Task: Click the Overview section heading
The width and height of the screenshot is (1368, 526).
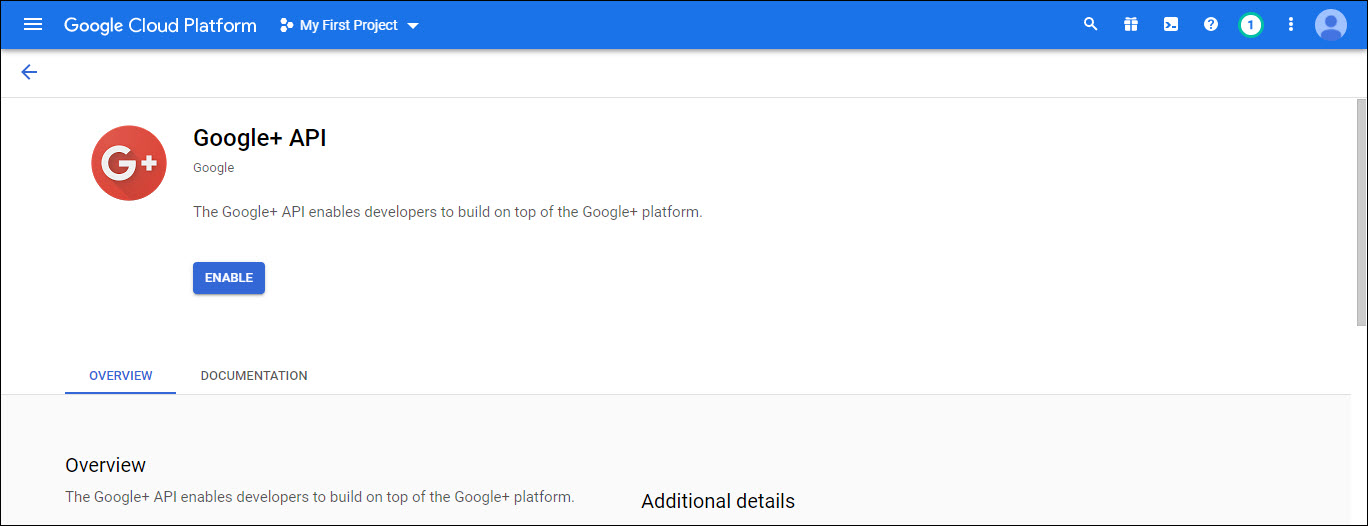Action: point(105,465)
